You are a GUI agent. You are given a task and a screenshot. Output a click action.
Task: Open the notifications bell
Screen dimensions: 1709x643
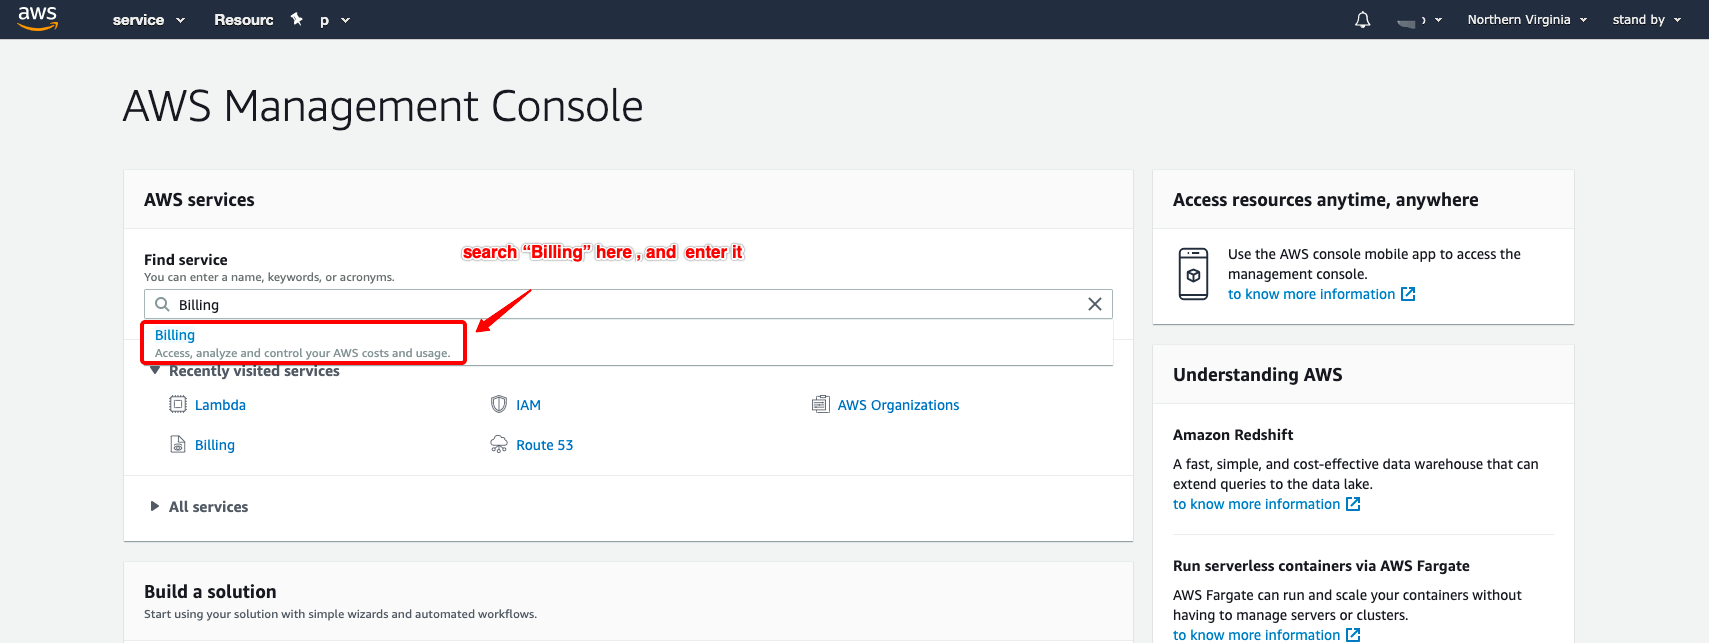point(1362,20)
